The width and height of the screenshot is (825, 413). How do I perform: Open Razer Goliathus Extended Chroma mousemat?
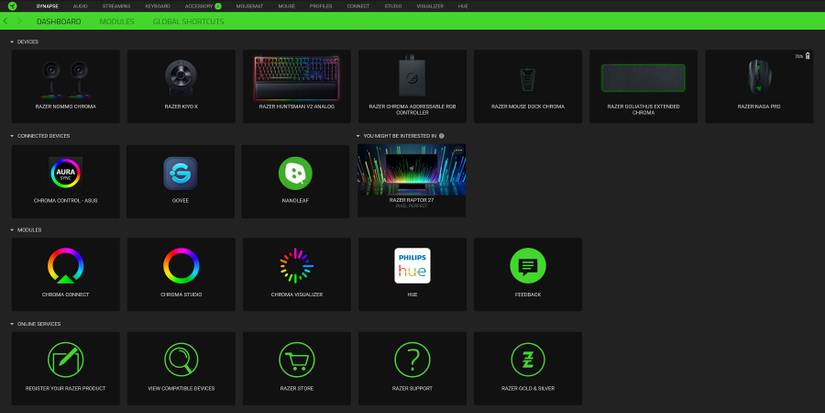(643, 86)
